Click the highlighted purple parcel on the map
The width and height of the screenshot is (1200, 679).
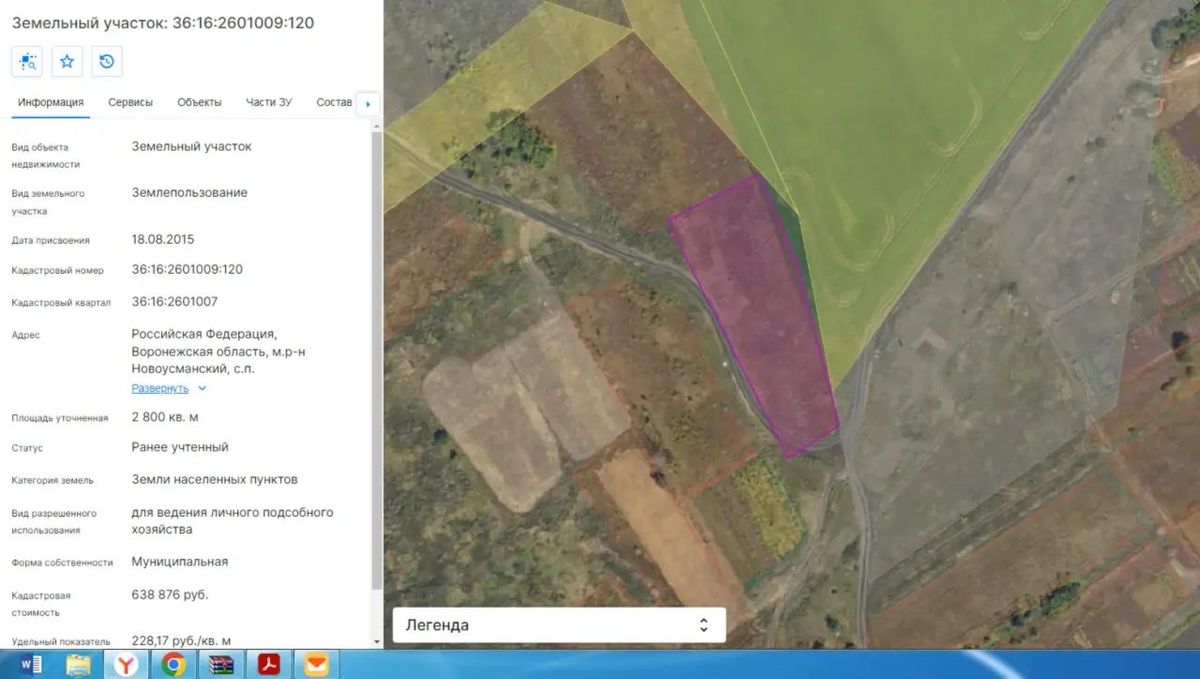click(x=757, y=316)
